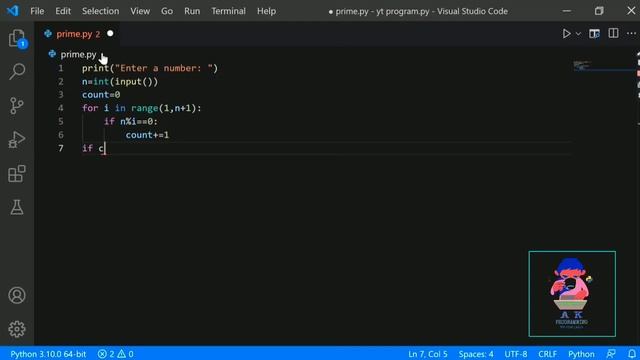Click Ln 7, Col 5 cursor position
The height and width of the screenshot is (360, 640).
tap(428, 354)
